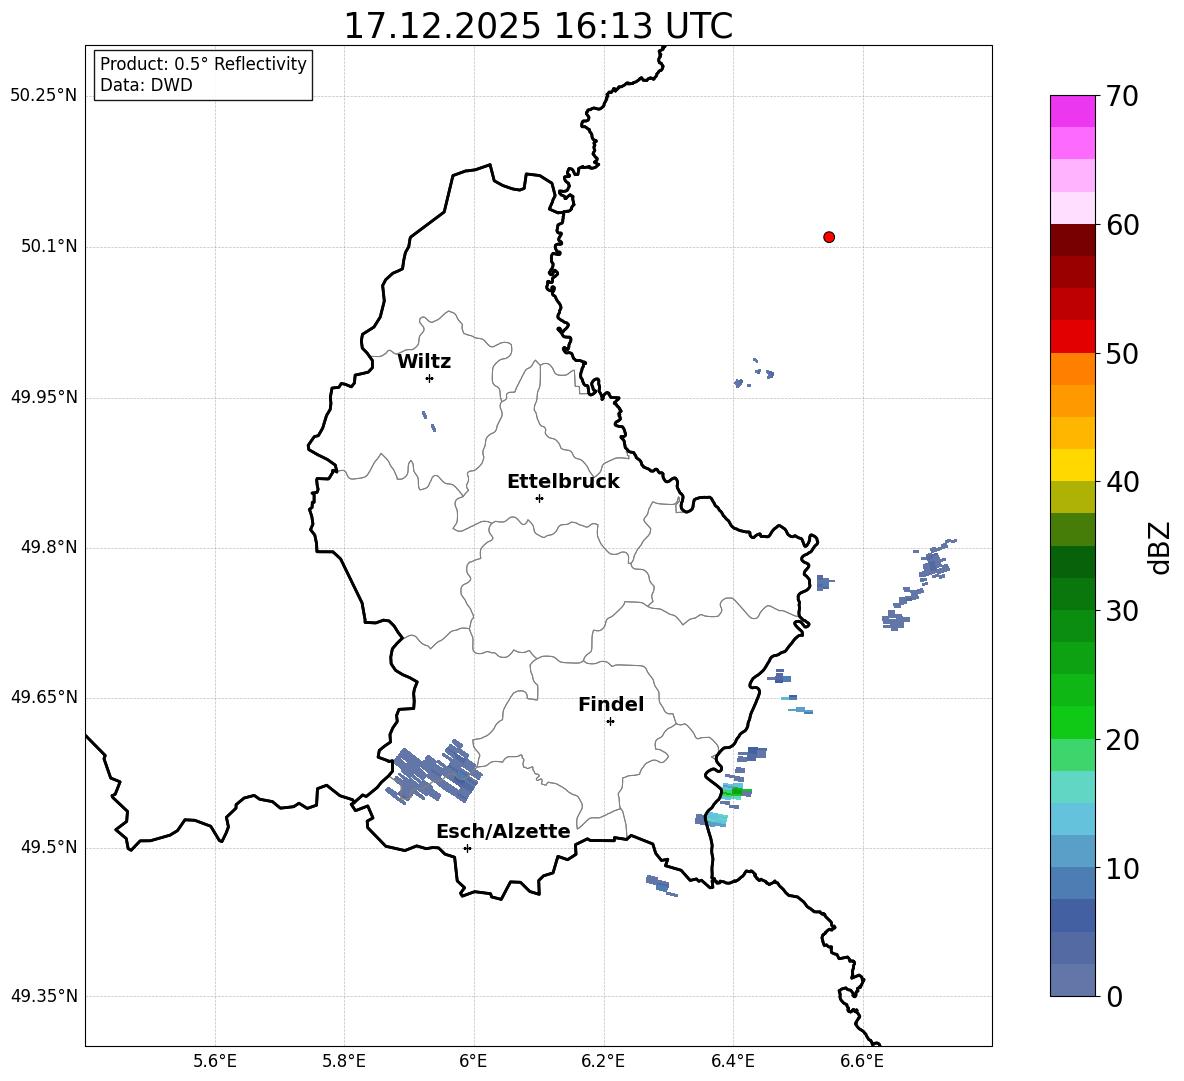Click the 6.4°E longitude label
The image size is (1184, 1081).
pyautogui.click(x=732, y=1062)
